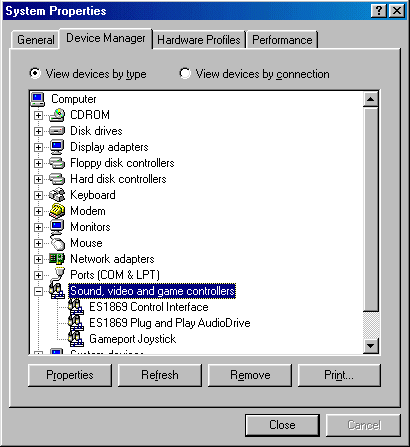Click the Sound, video and game controllers icon
This screenshot has width=410, height=447.
click(57, 291)
